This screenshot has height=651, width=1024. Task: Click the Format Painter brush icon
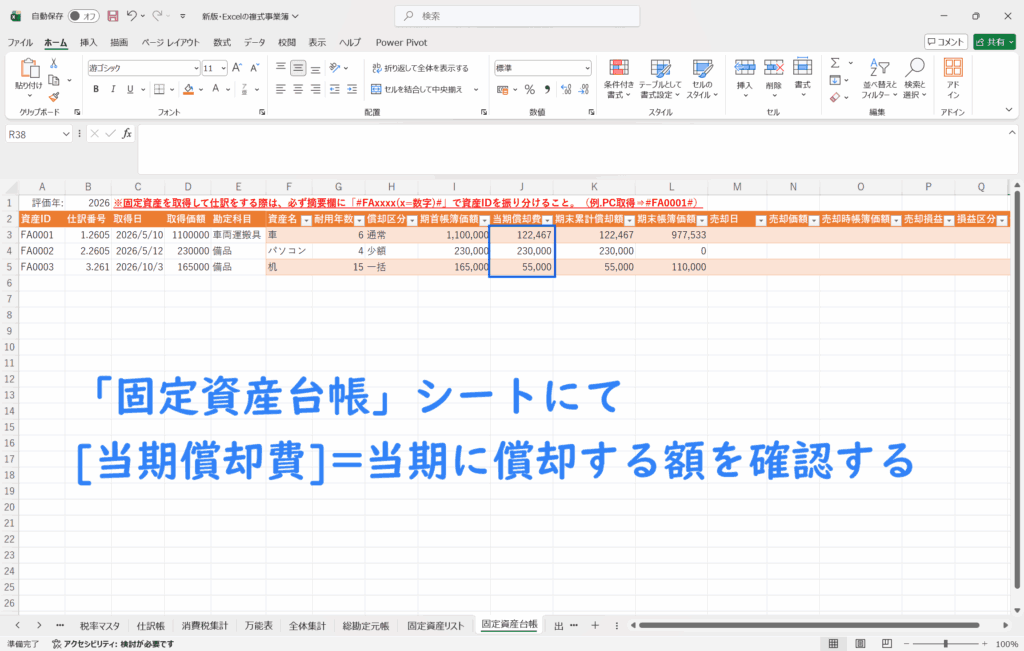tap(54, 94)
